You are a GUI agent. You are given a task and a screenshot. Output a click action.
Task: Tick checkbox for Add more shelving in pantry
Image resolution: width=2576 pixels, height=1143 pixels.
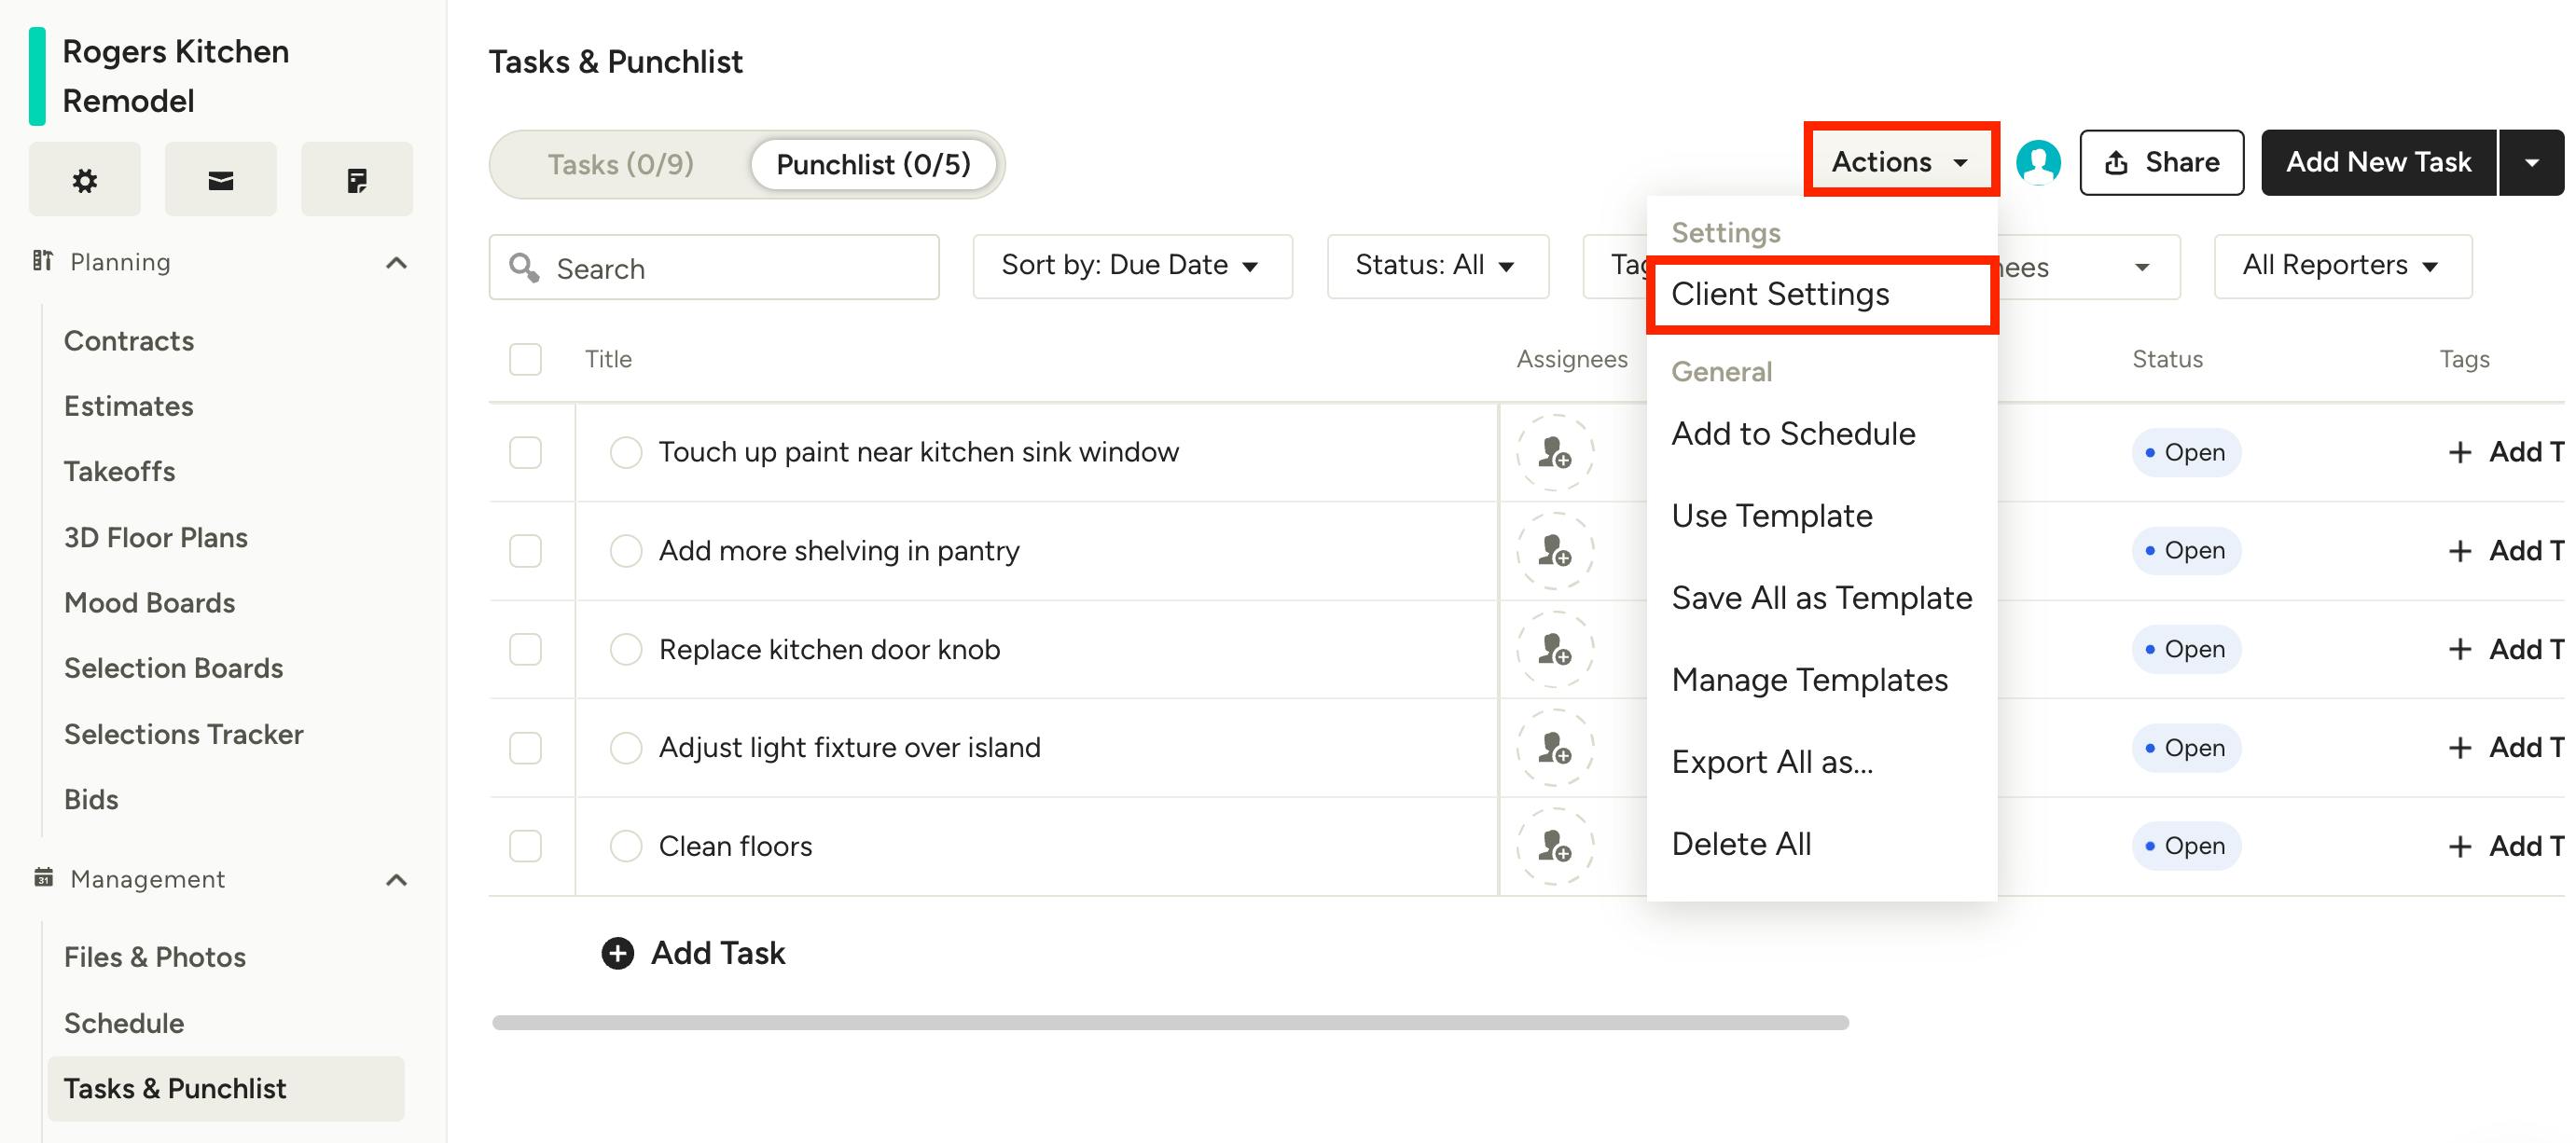pyautogui.click(x=525, y=551)
